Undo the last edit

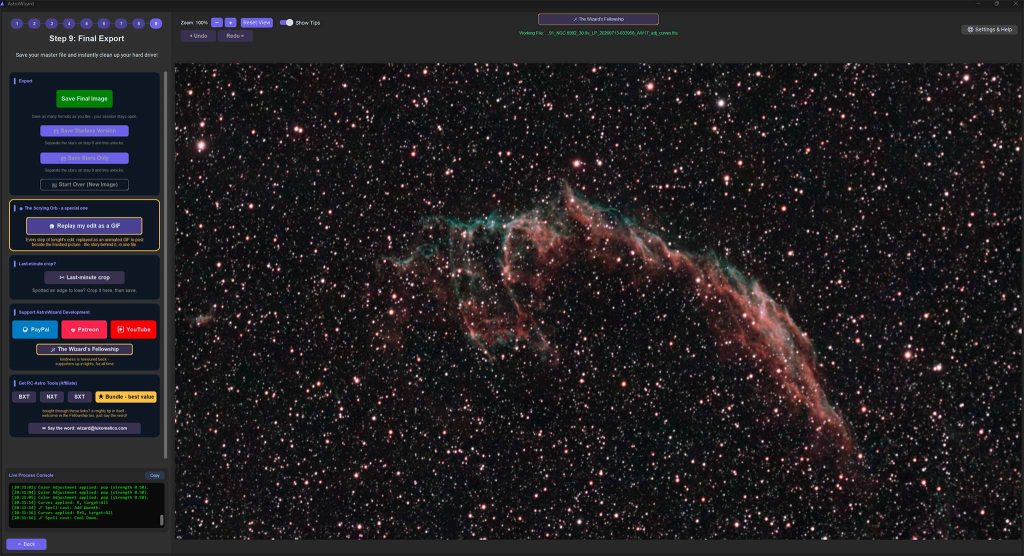click(199, 36)
